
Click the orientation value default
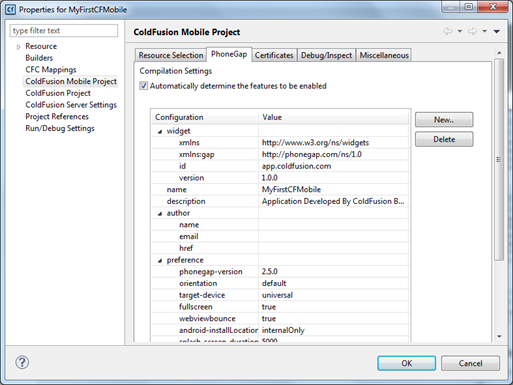coord(274,283)
